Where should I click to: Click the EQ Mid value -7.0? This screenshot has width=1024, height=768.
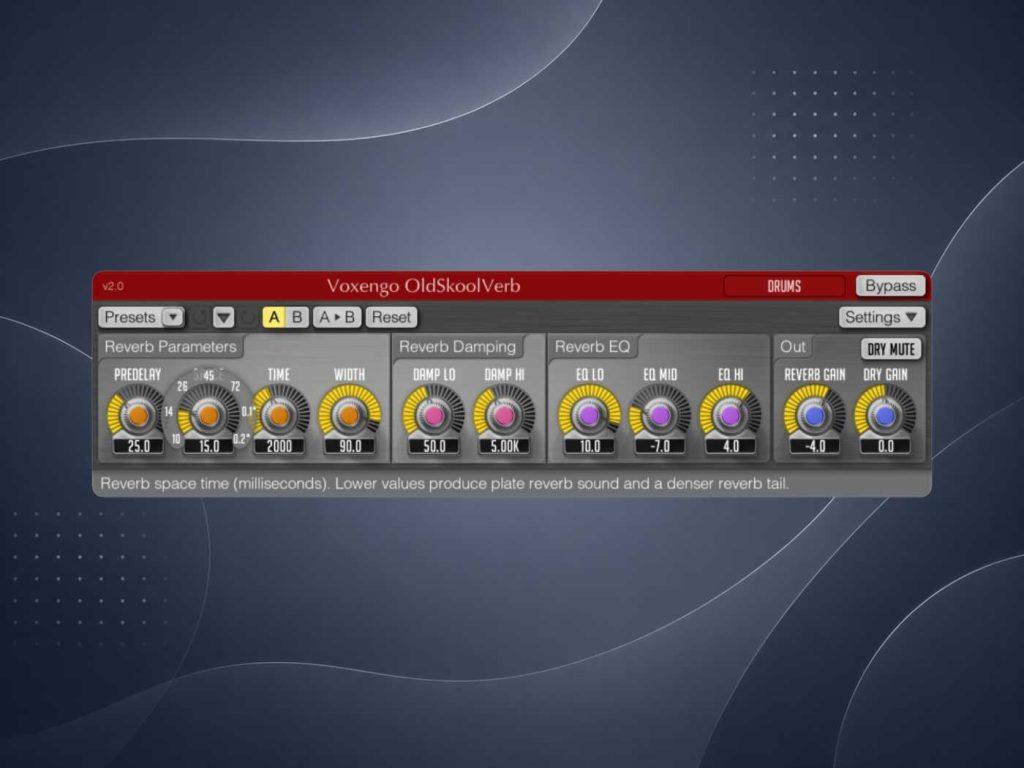coord(660,447)
